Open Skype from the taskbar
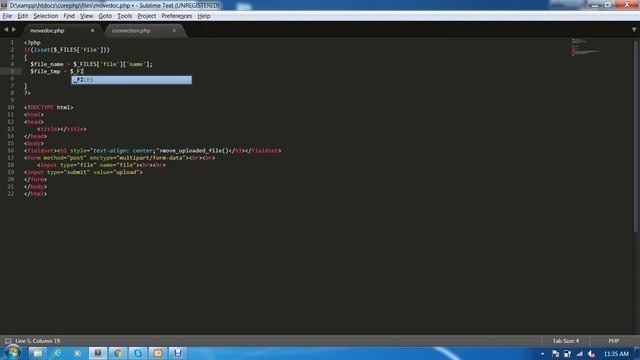The height and width of the screenshot is (360, 640). [138, 353]
